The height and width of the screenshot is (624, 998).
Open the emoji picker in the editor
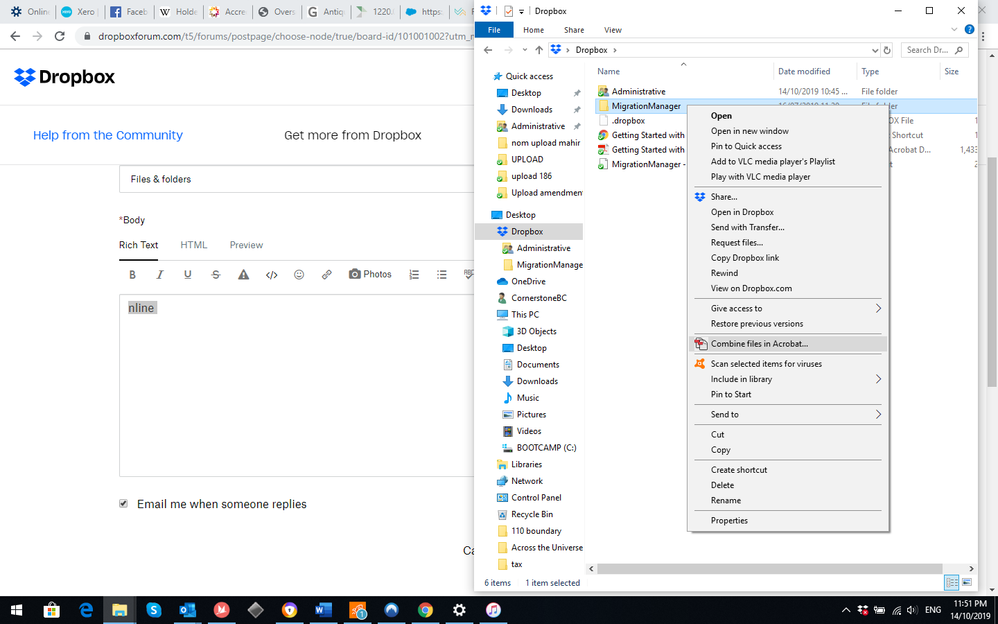coord(299,274)
